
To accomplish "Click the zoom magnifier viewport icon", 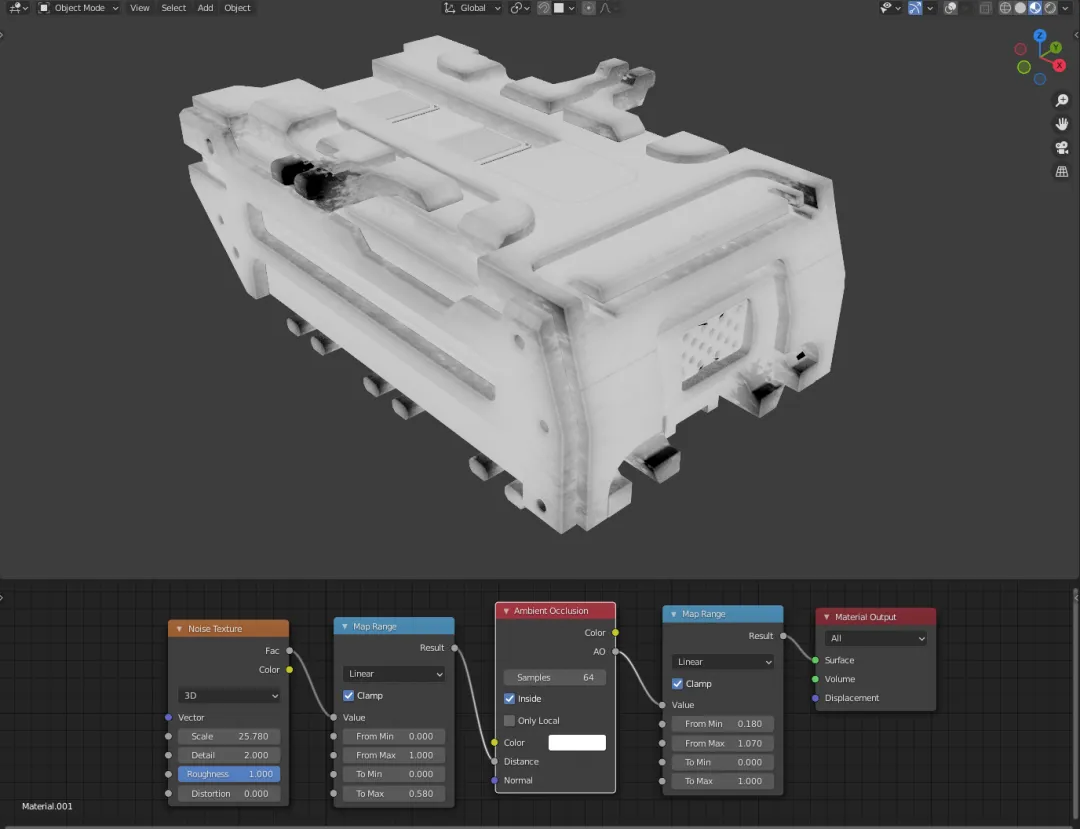I will pyautogui.click(x=1062, y=101).
